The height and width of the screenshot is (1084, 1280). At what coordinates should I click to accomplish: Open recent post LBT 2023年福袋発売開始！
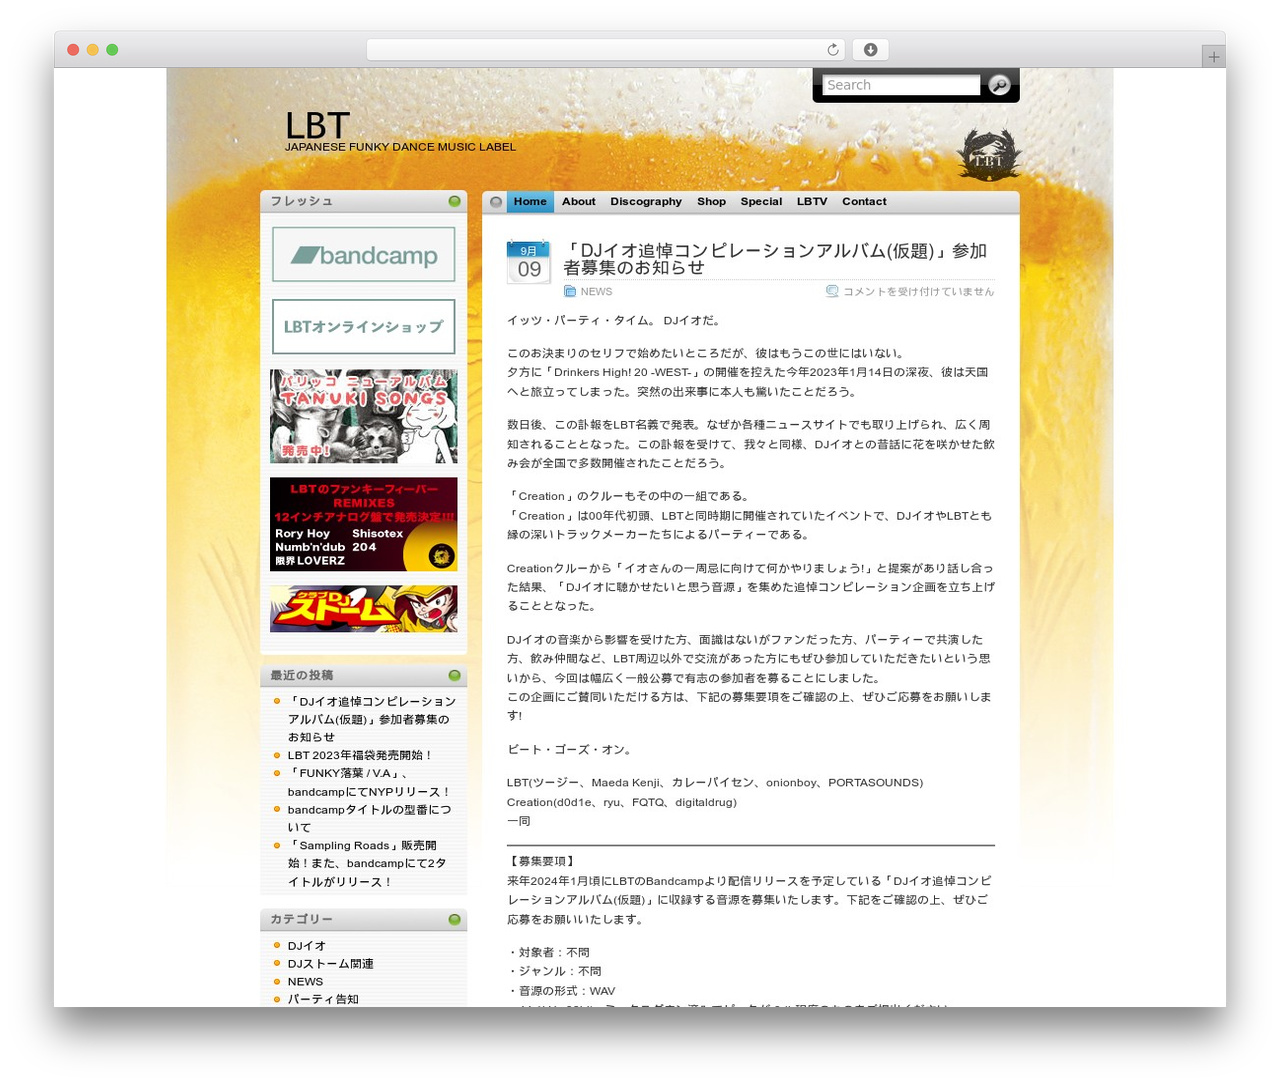coord(360,755)
